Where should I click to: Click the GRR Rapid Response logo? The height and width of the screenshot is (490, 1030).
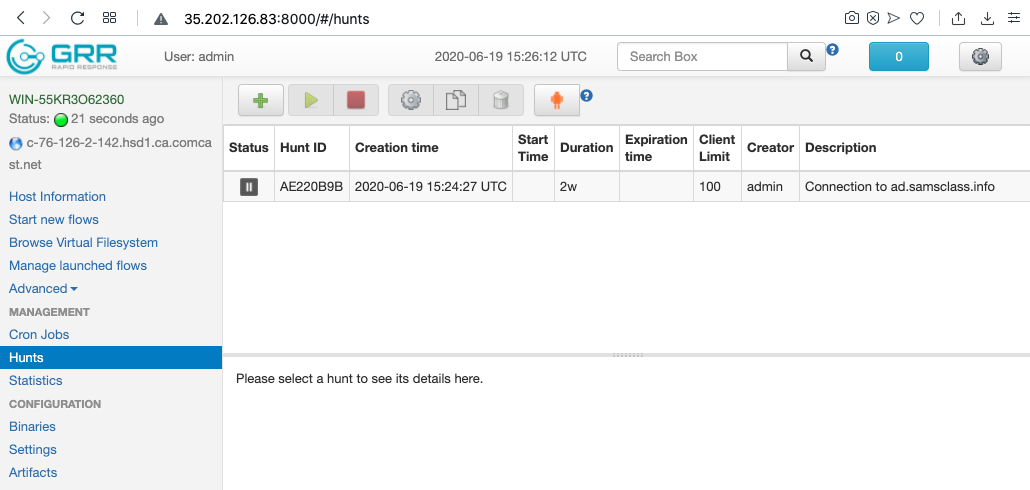click(62, 56)
